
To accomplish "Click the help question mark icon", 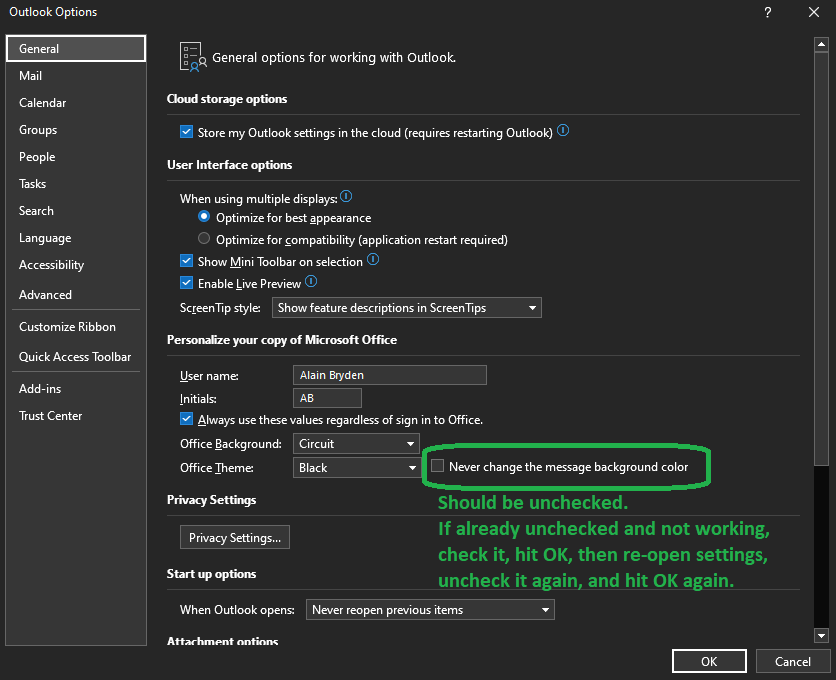I will (x=768, y=12).
